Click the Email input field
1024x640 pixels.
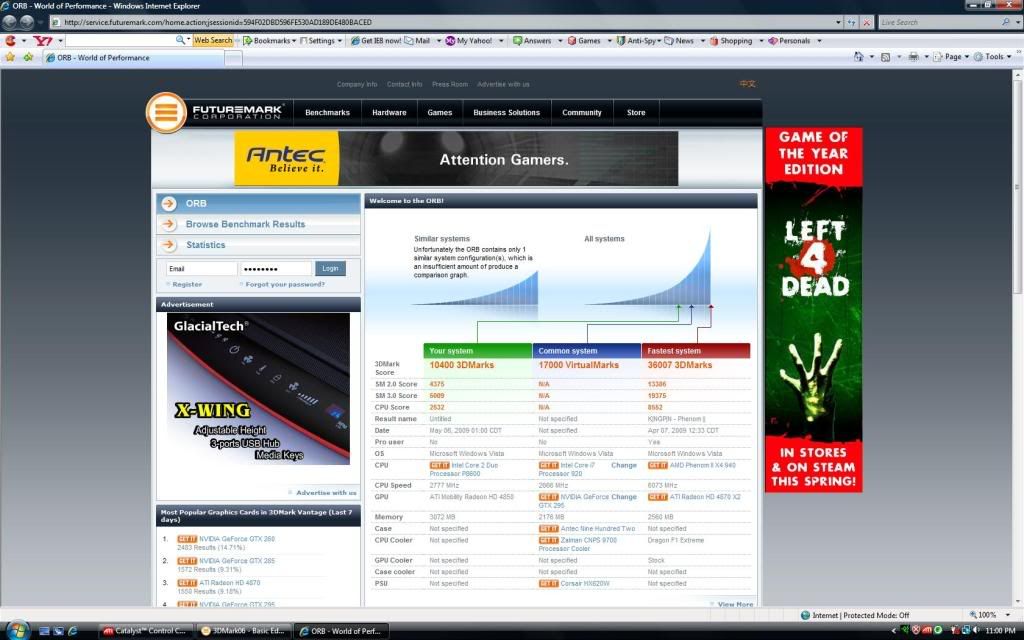coord(201,268)
